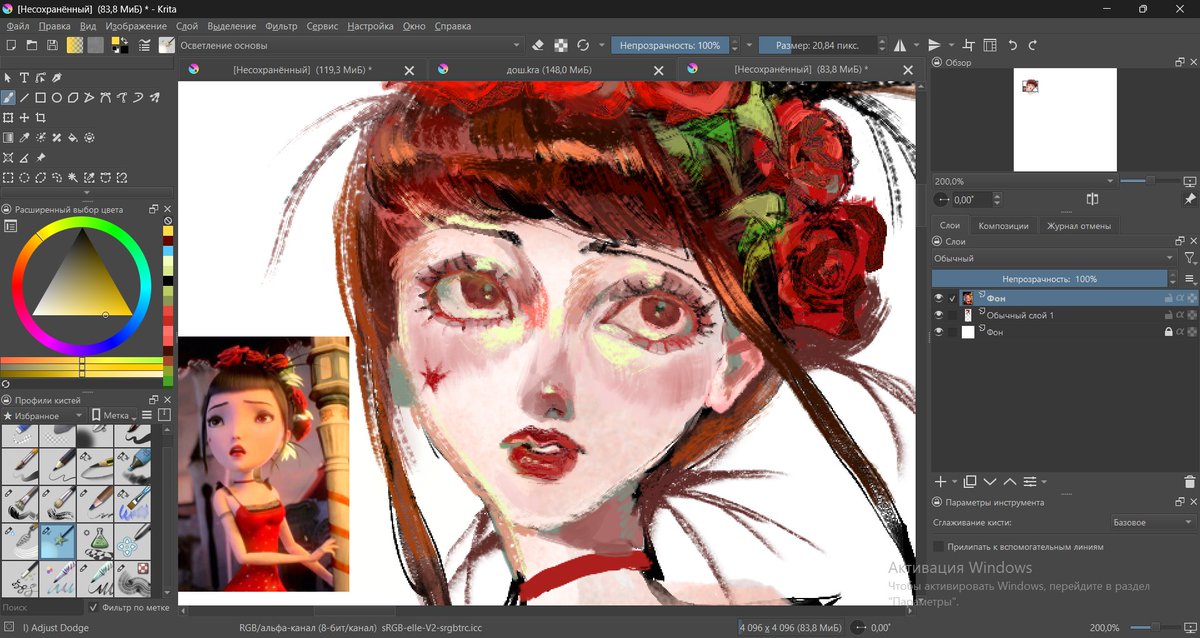This screenshot has height=638, width=1200.
Task: Open Избранное brush tag dropdown
Action: click(44, 415)
